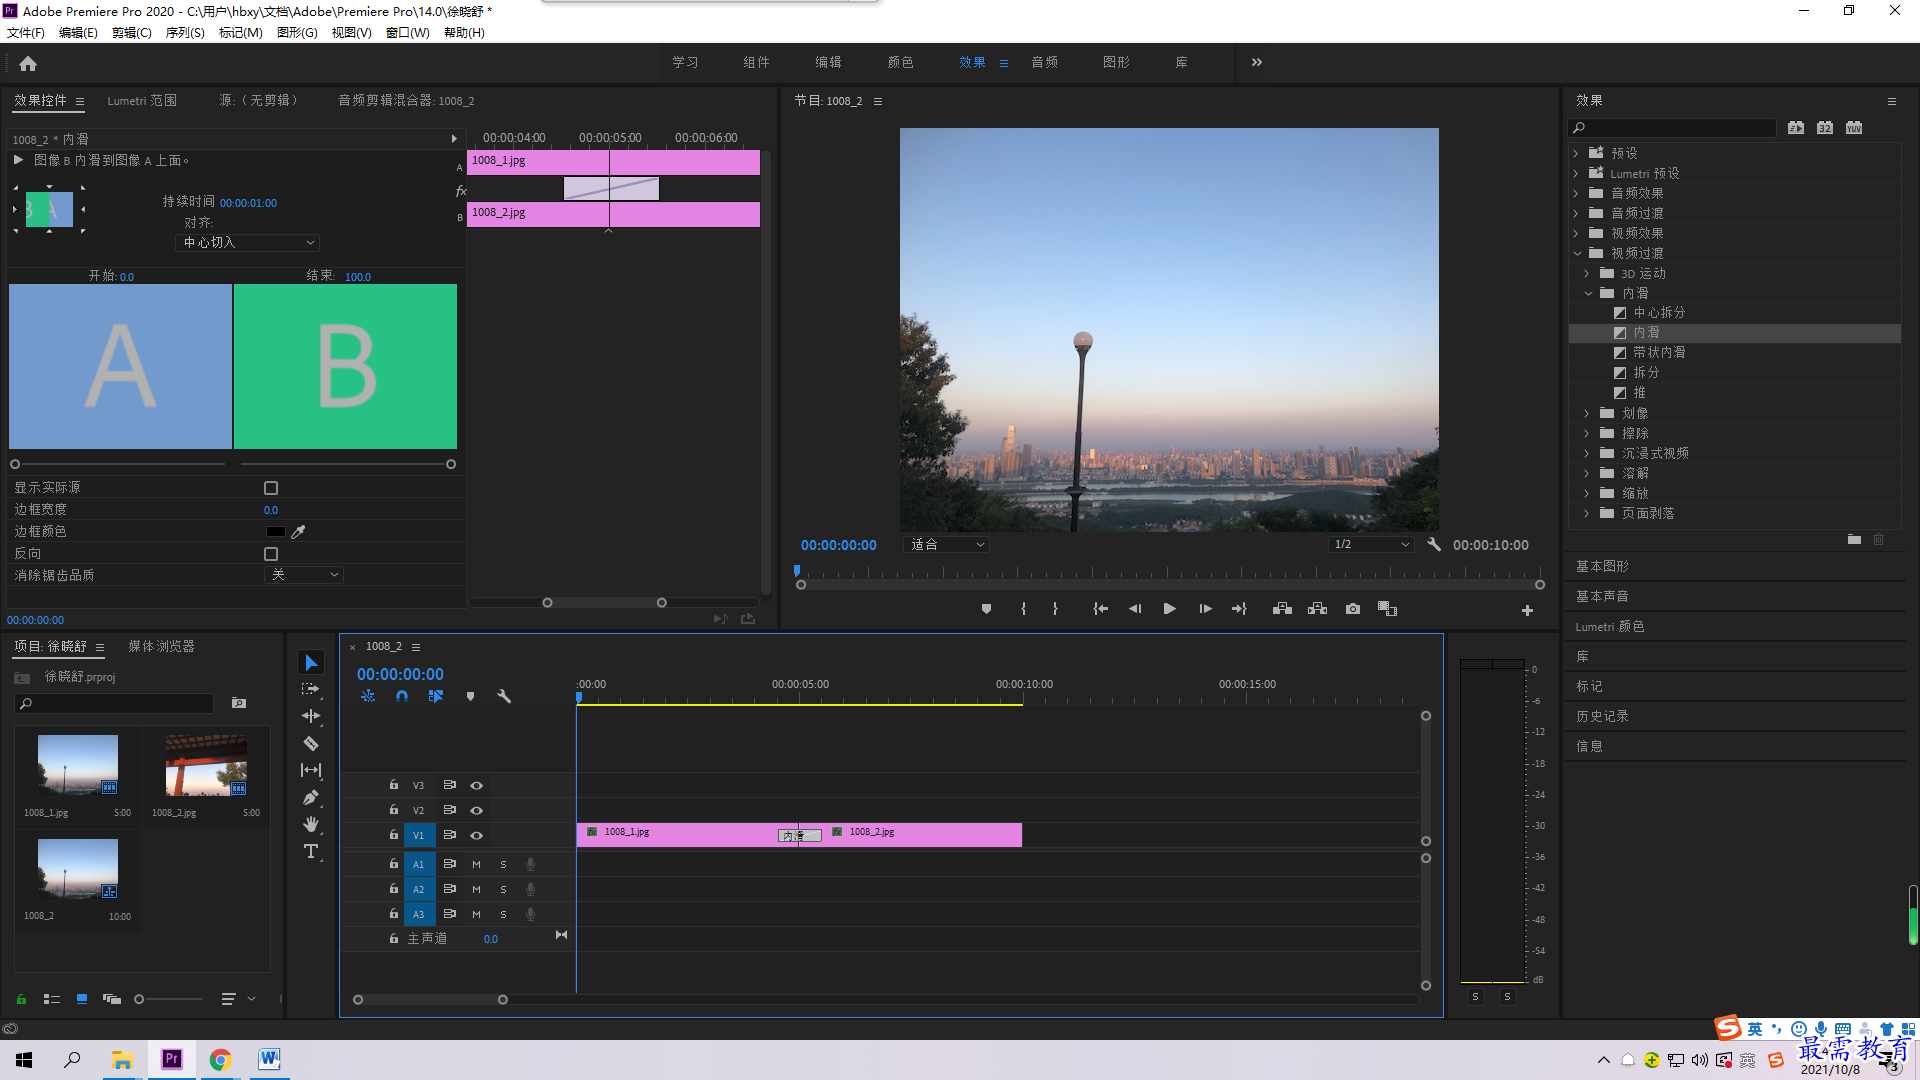The image size is (1920, 1080).
Task: Create new custom bin in Effects panel
Action: coord(1854,540)
